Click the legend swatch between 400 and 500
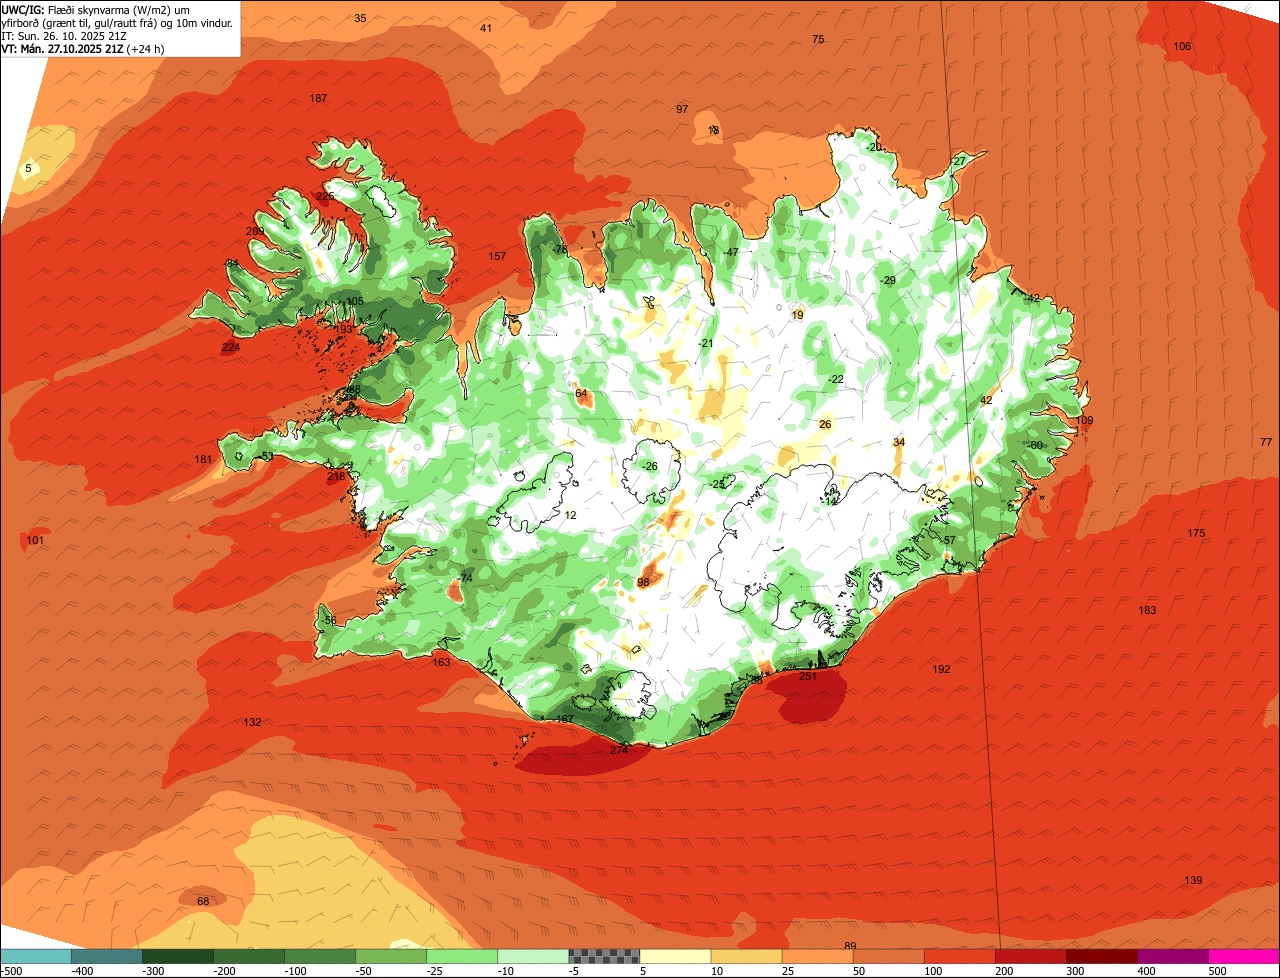The height and width of the screenshot is (978, 1280). point(1173,956)
